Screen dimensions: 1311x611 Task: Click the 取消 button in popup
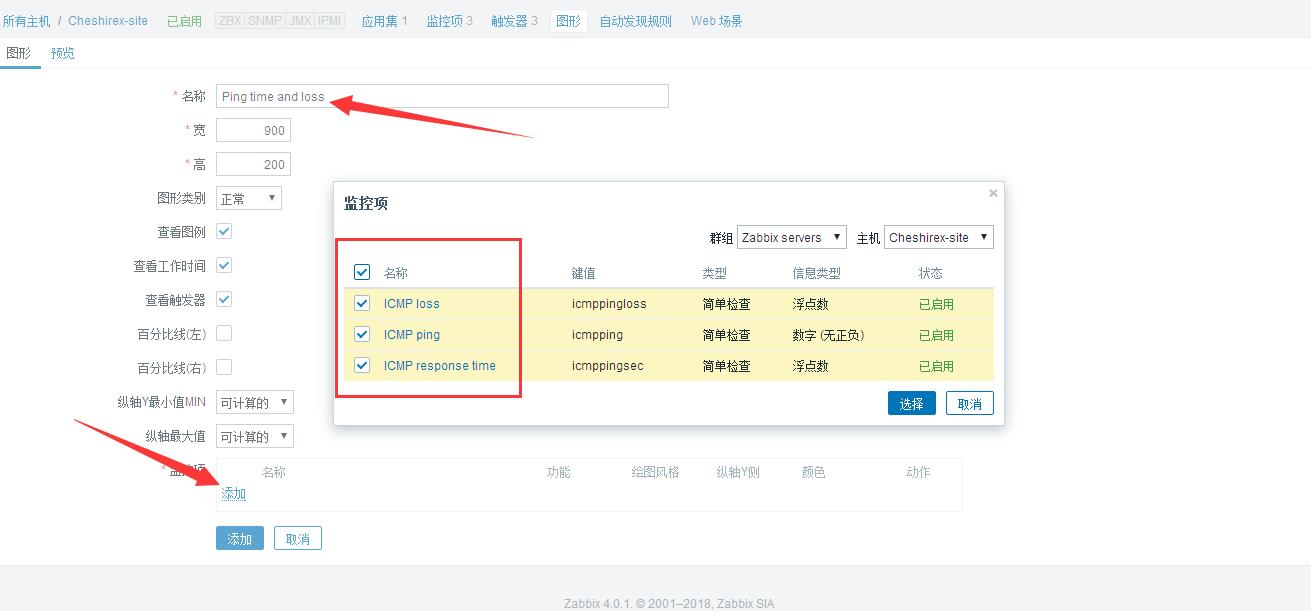pos(970,403)
